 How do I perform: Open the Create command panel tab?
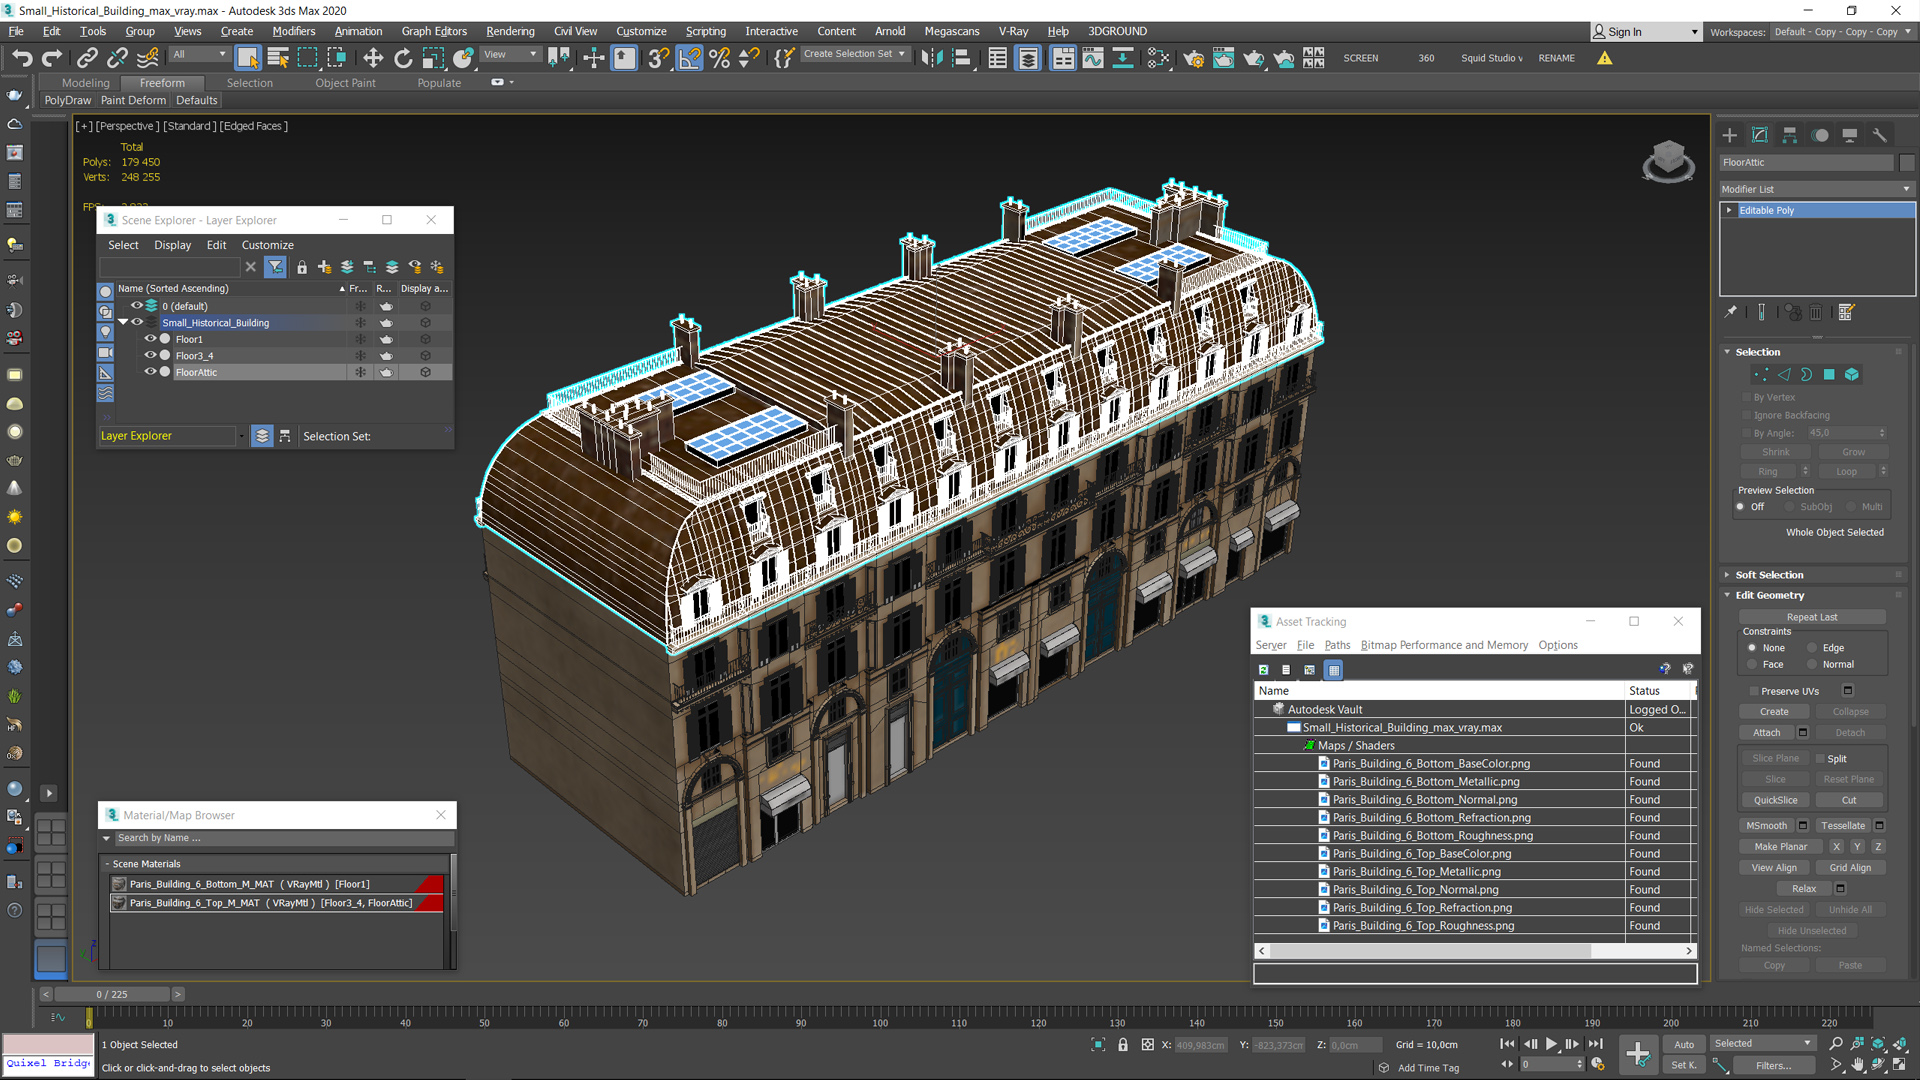tap(1730, 135)
